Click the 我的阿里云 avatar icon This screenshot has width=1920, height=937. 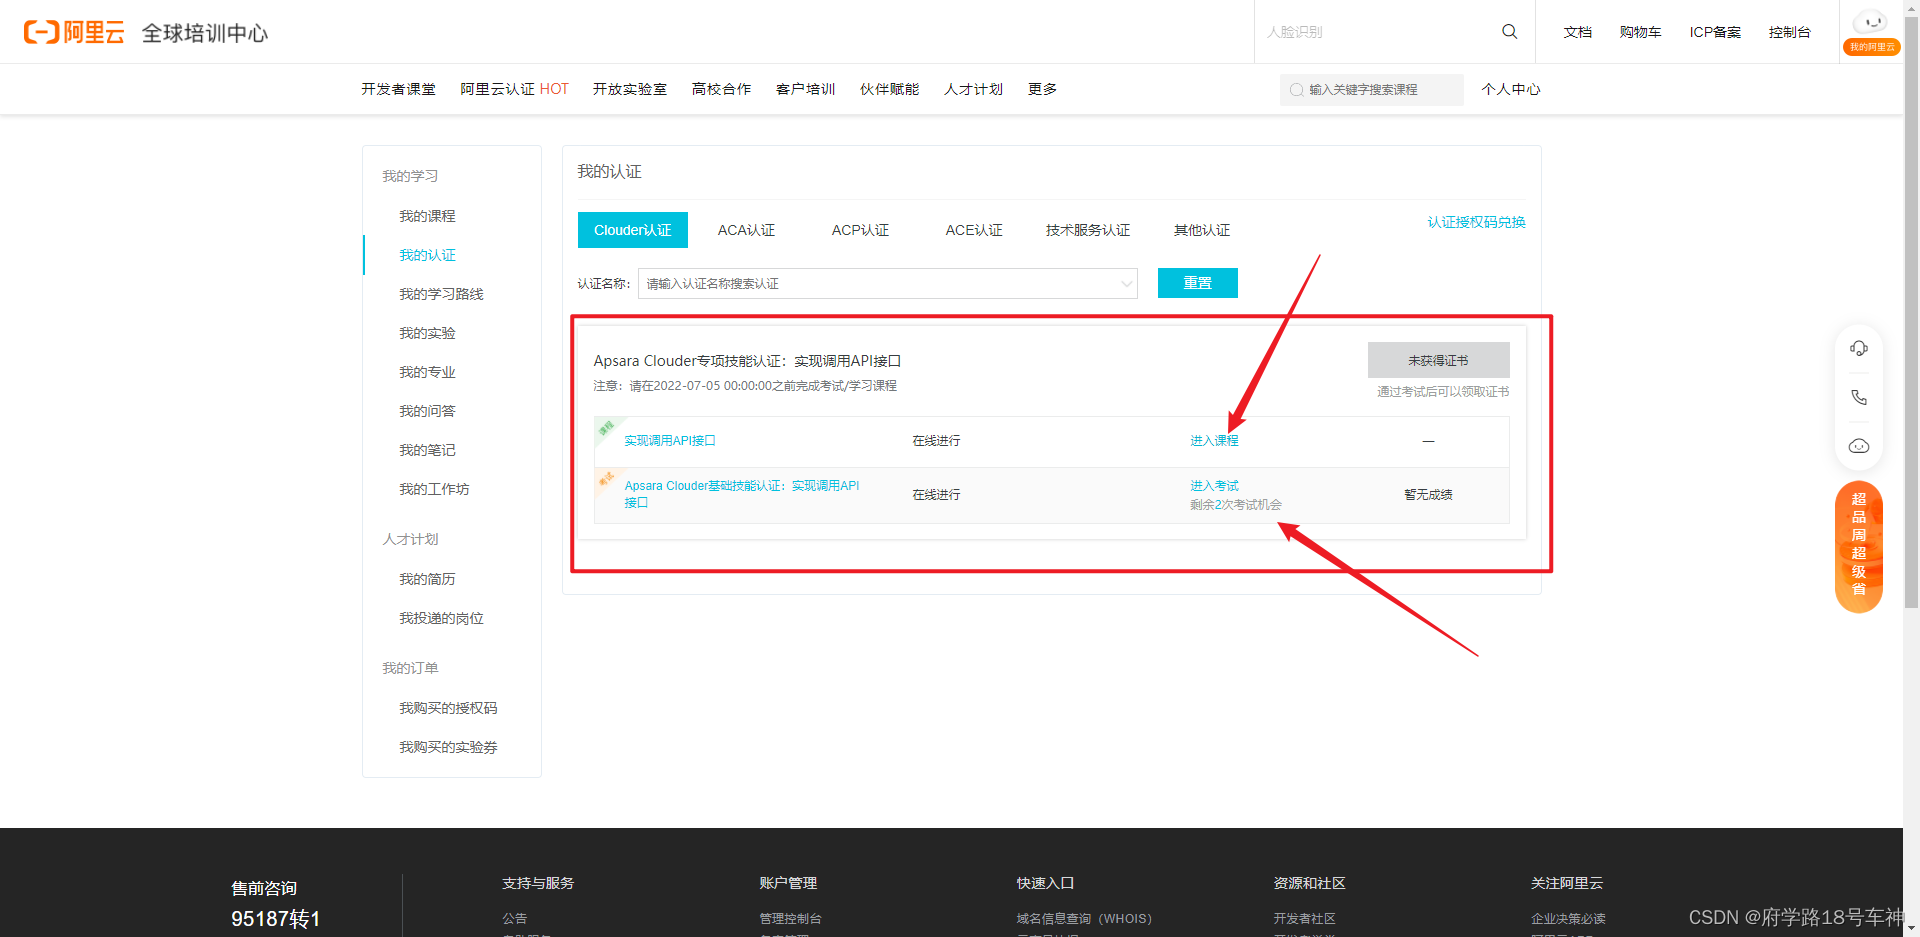click(x=1871, y=22)
